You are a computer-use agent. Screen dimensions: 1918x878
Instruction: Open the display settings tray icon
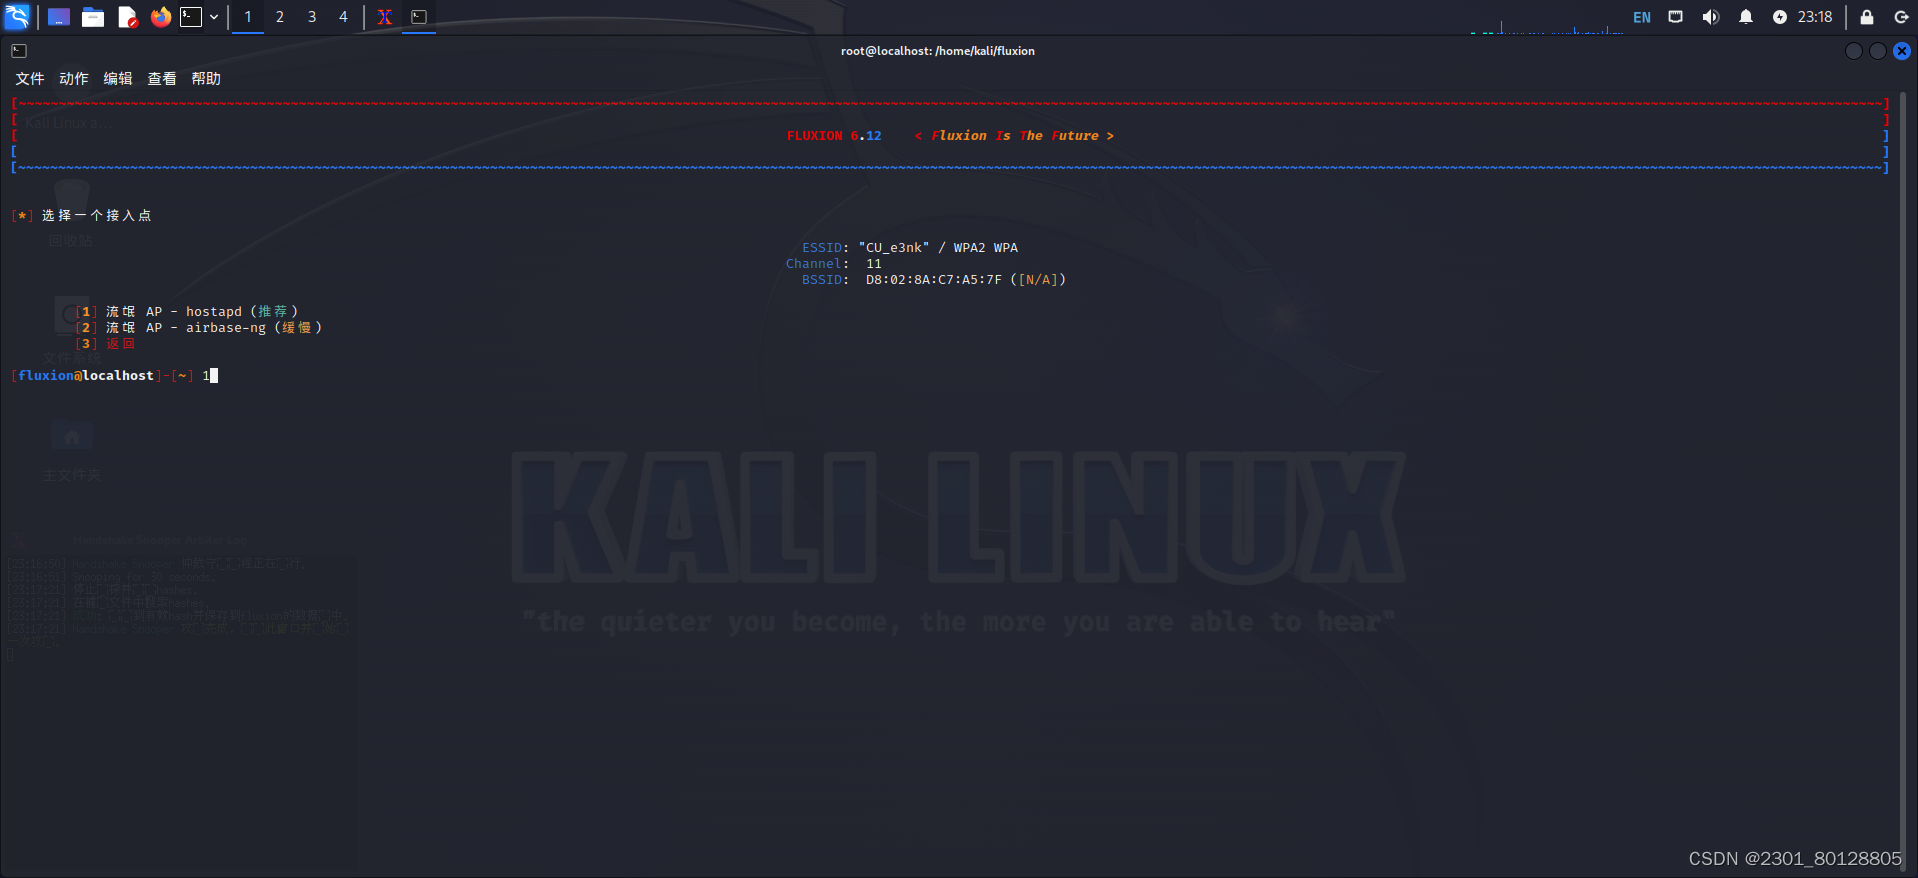pos(1676,17)
